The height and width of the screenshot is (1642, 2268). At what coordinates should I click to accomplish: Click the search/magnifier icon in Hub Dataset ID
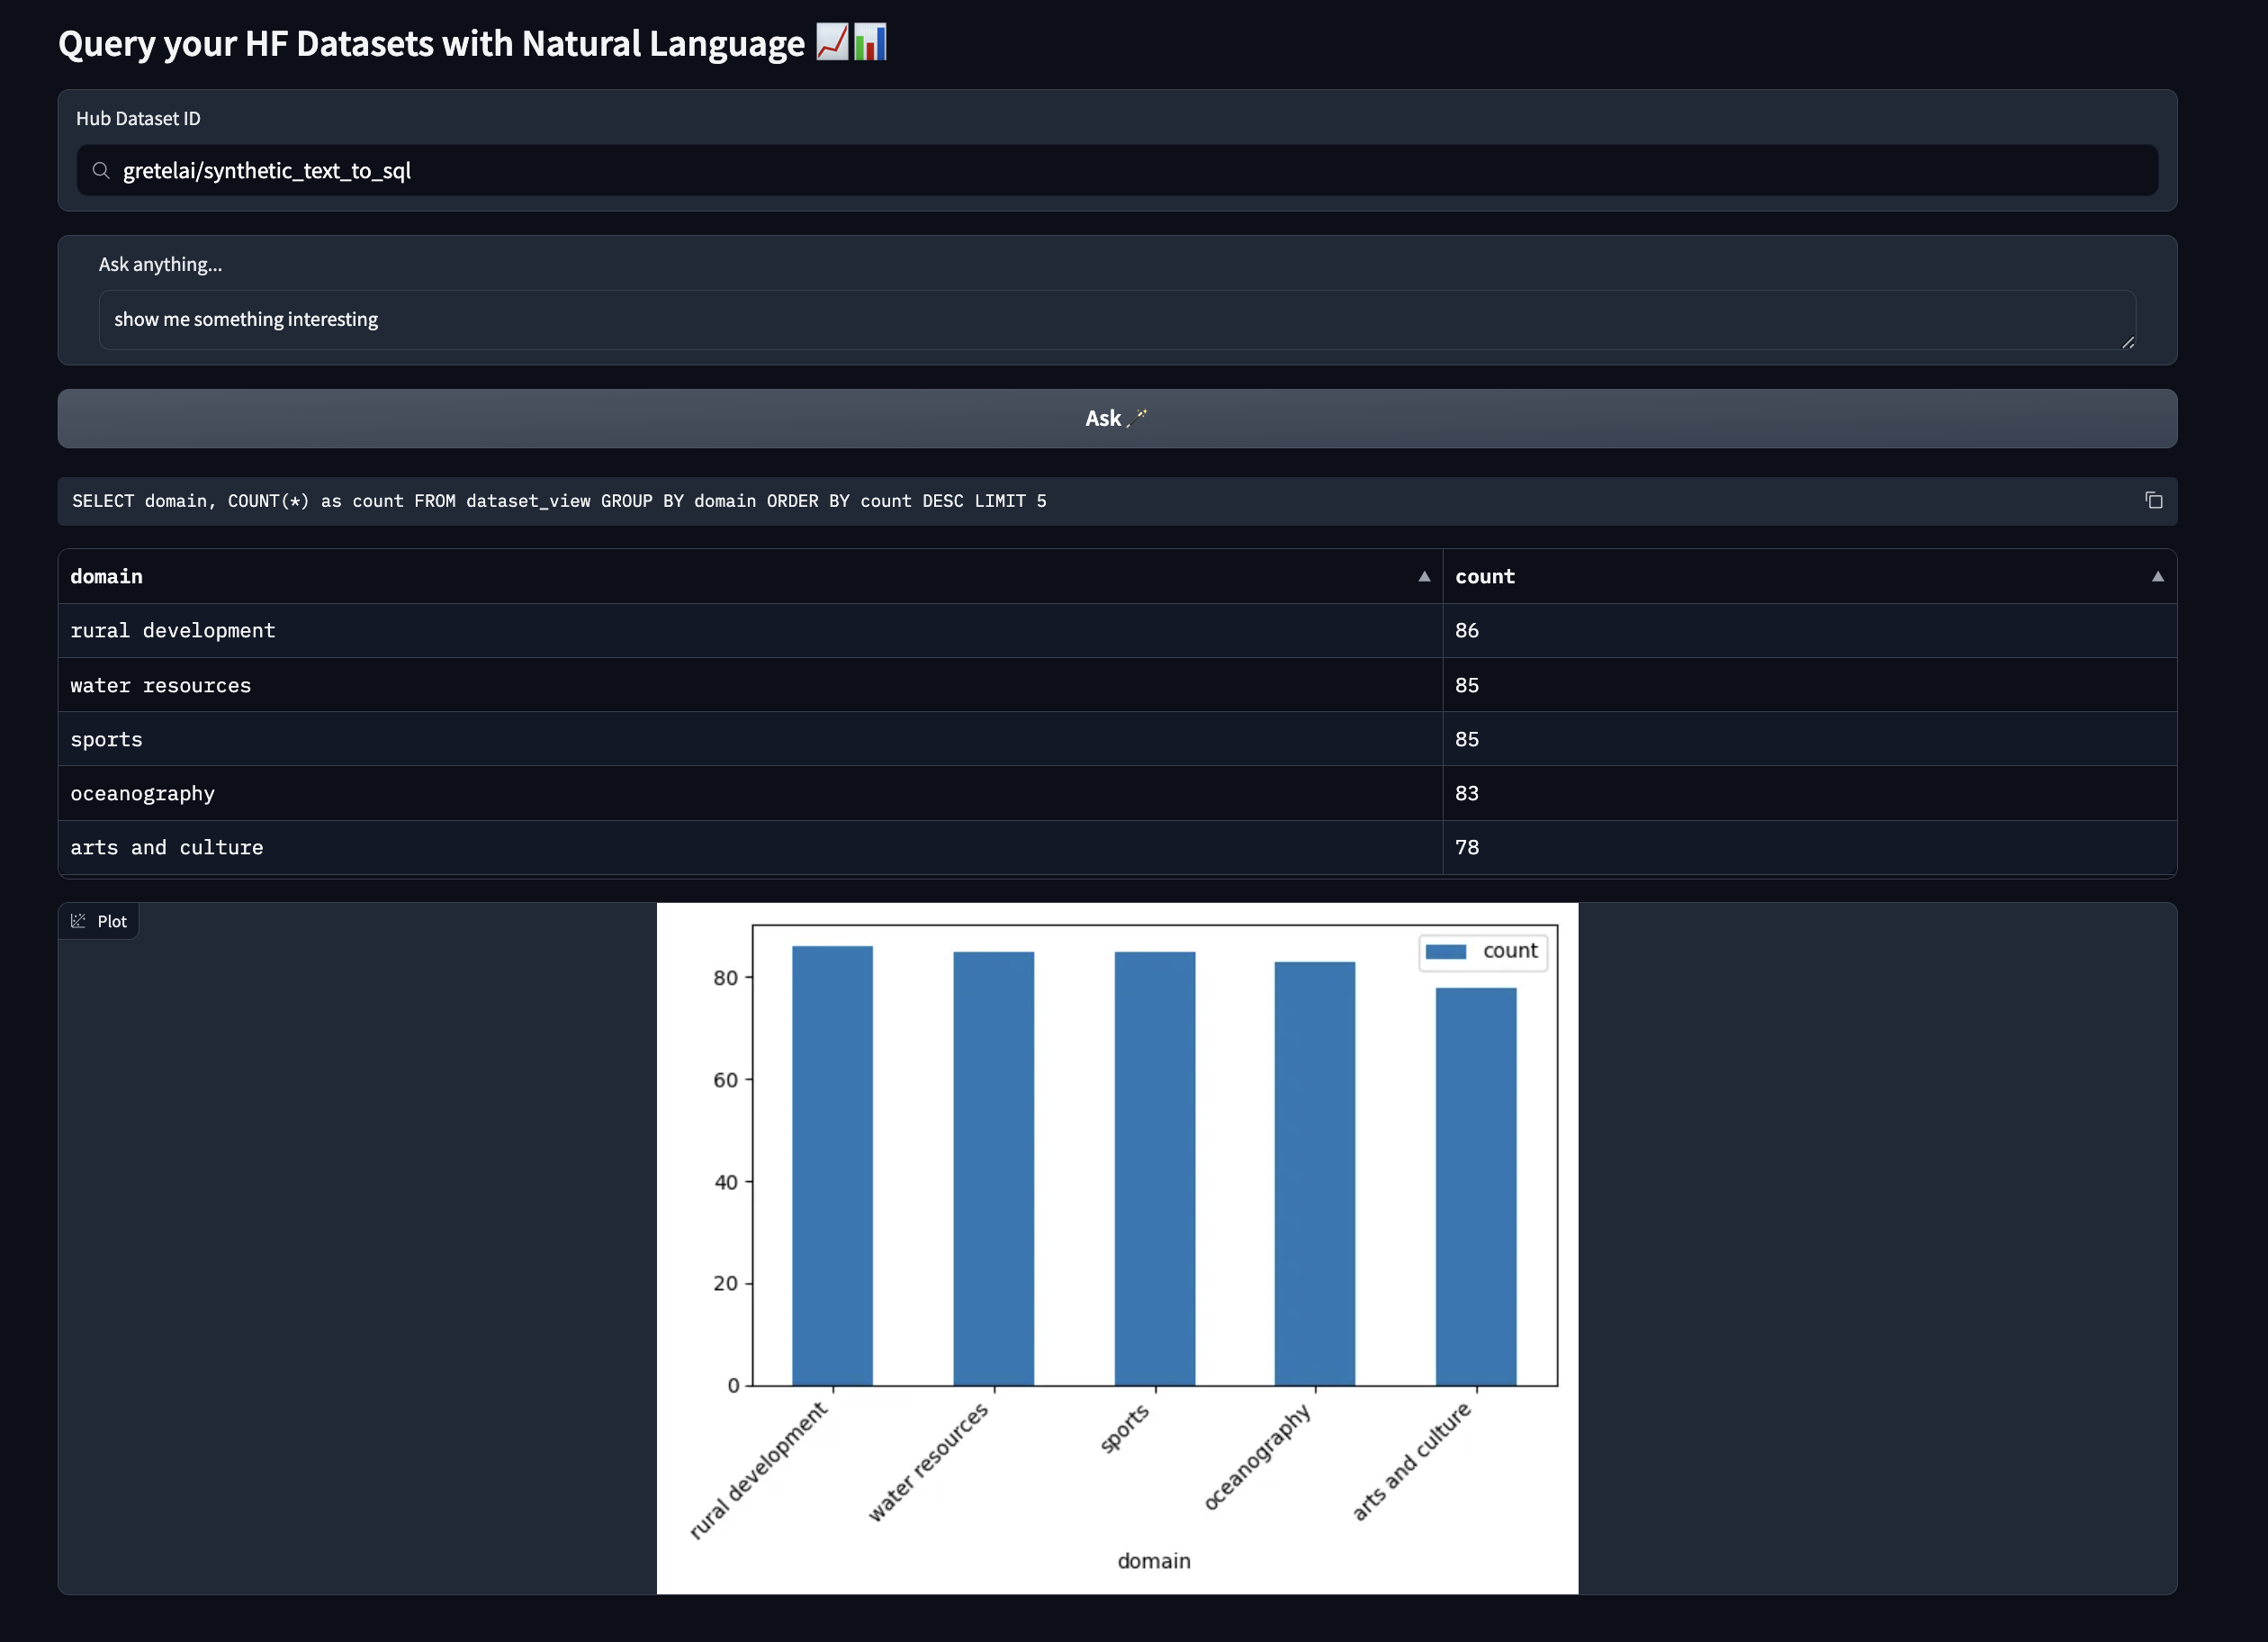click(x=99, y=169)
